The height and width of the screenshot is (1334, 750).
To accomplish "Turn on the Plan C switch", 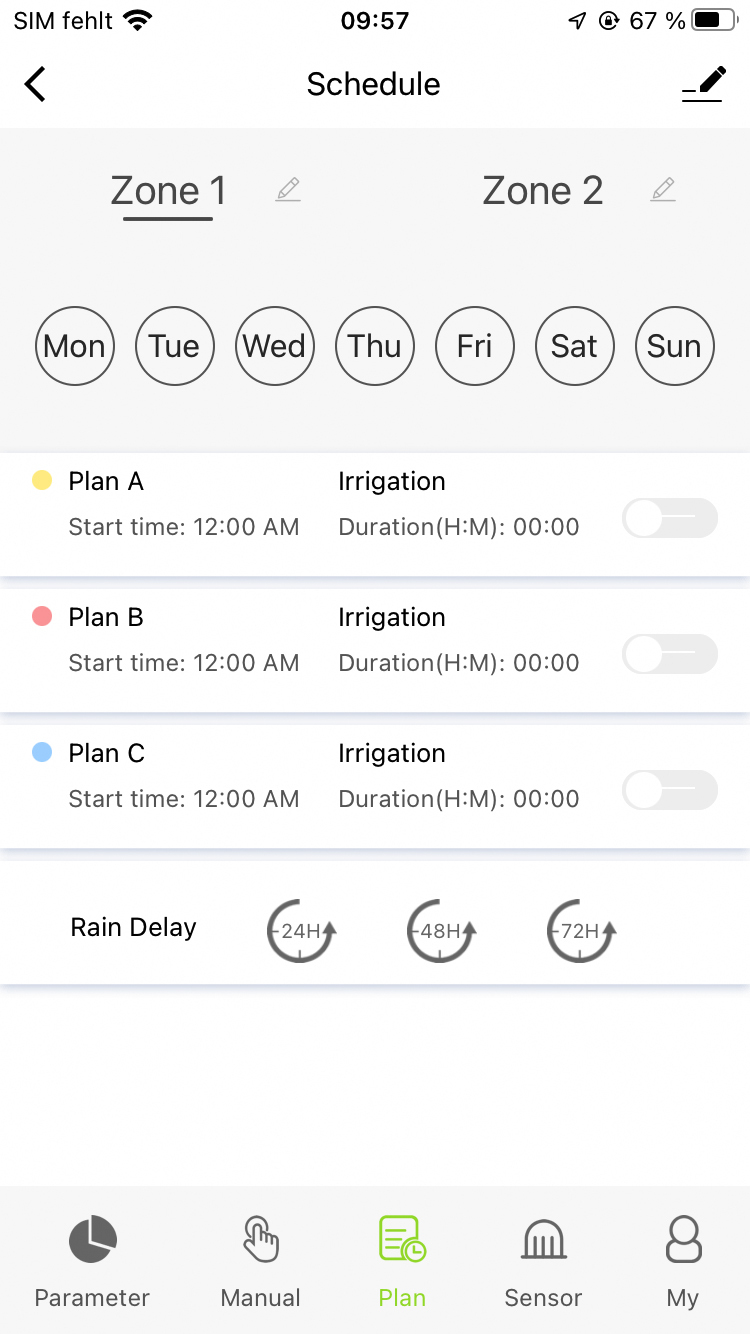I will (669, 790).
